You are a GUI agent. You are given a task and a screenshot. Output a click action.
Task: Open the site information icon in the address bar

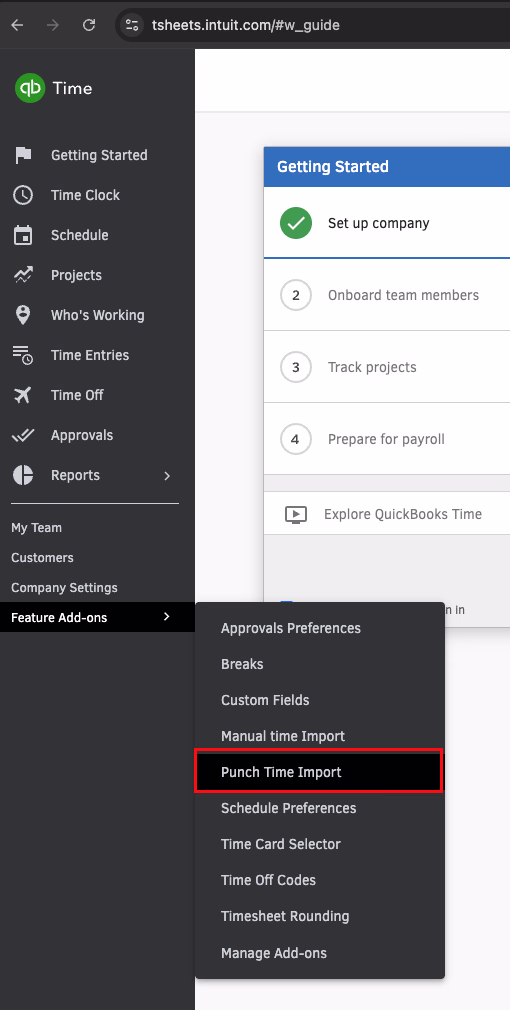click(132, 25)
